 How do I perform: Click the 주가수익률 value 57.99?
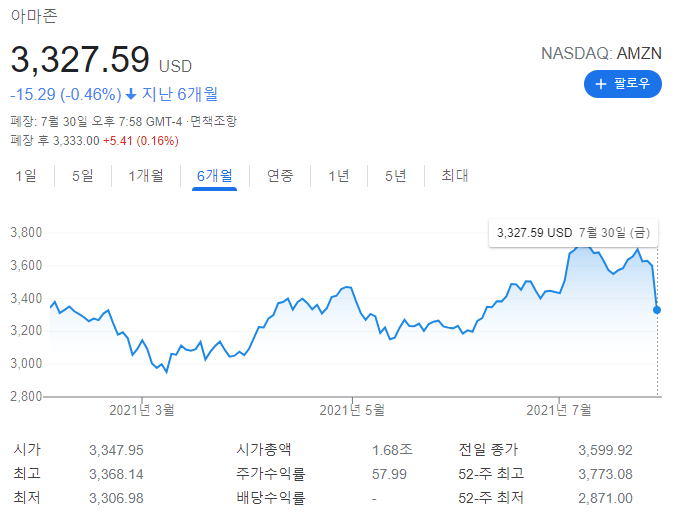click(x=389, y=474)
